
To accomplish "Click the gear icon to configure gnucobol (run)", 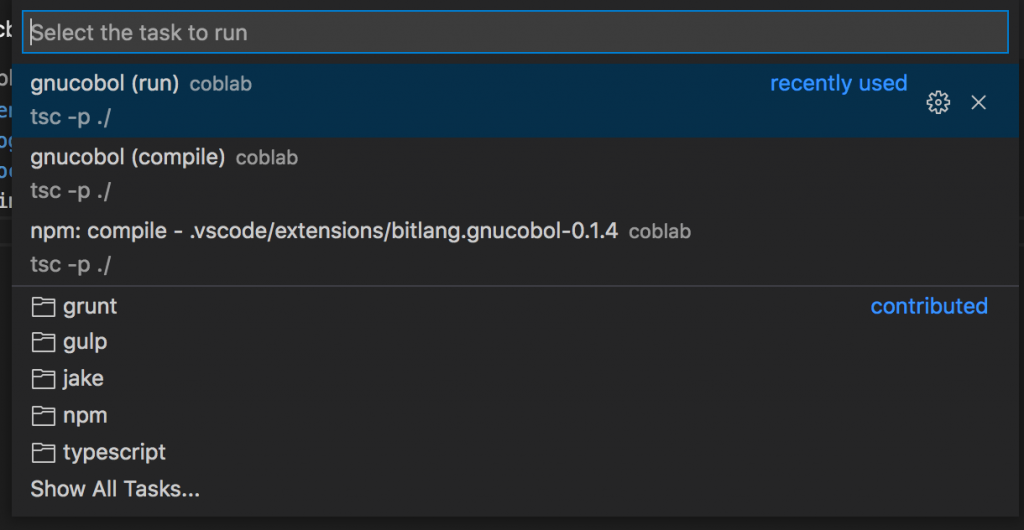I will tap(938, 102).
